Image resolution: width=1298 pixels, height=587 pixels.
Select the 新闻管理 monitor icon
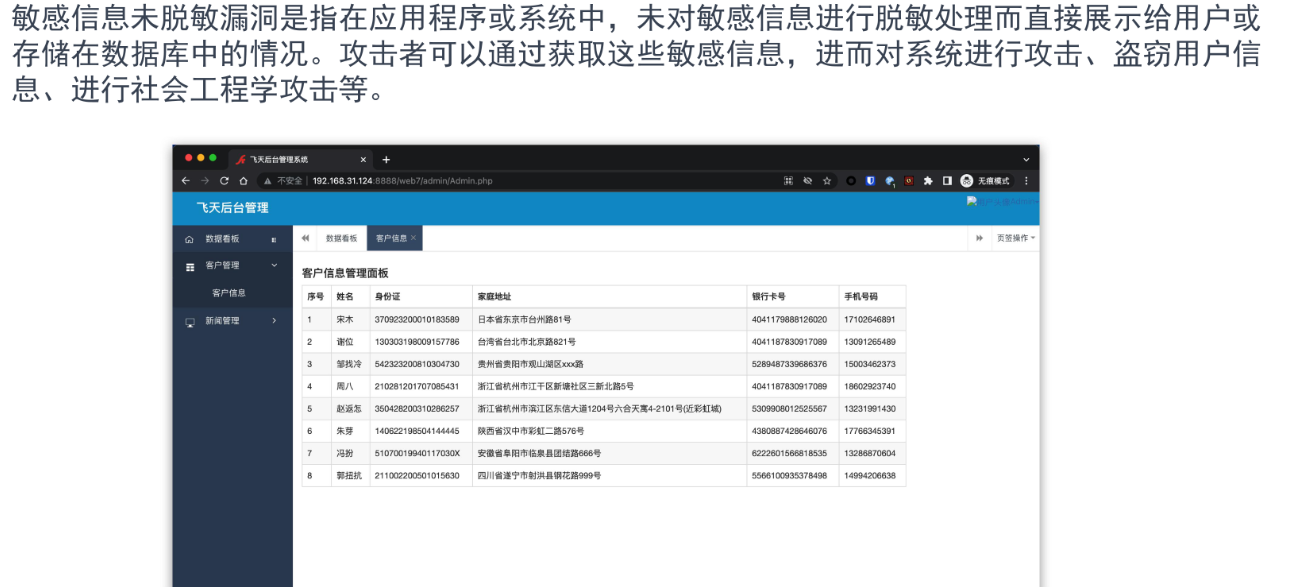pyautogui.click(x=189, y=321)
